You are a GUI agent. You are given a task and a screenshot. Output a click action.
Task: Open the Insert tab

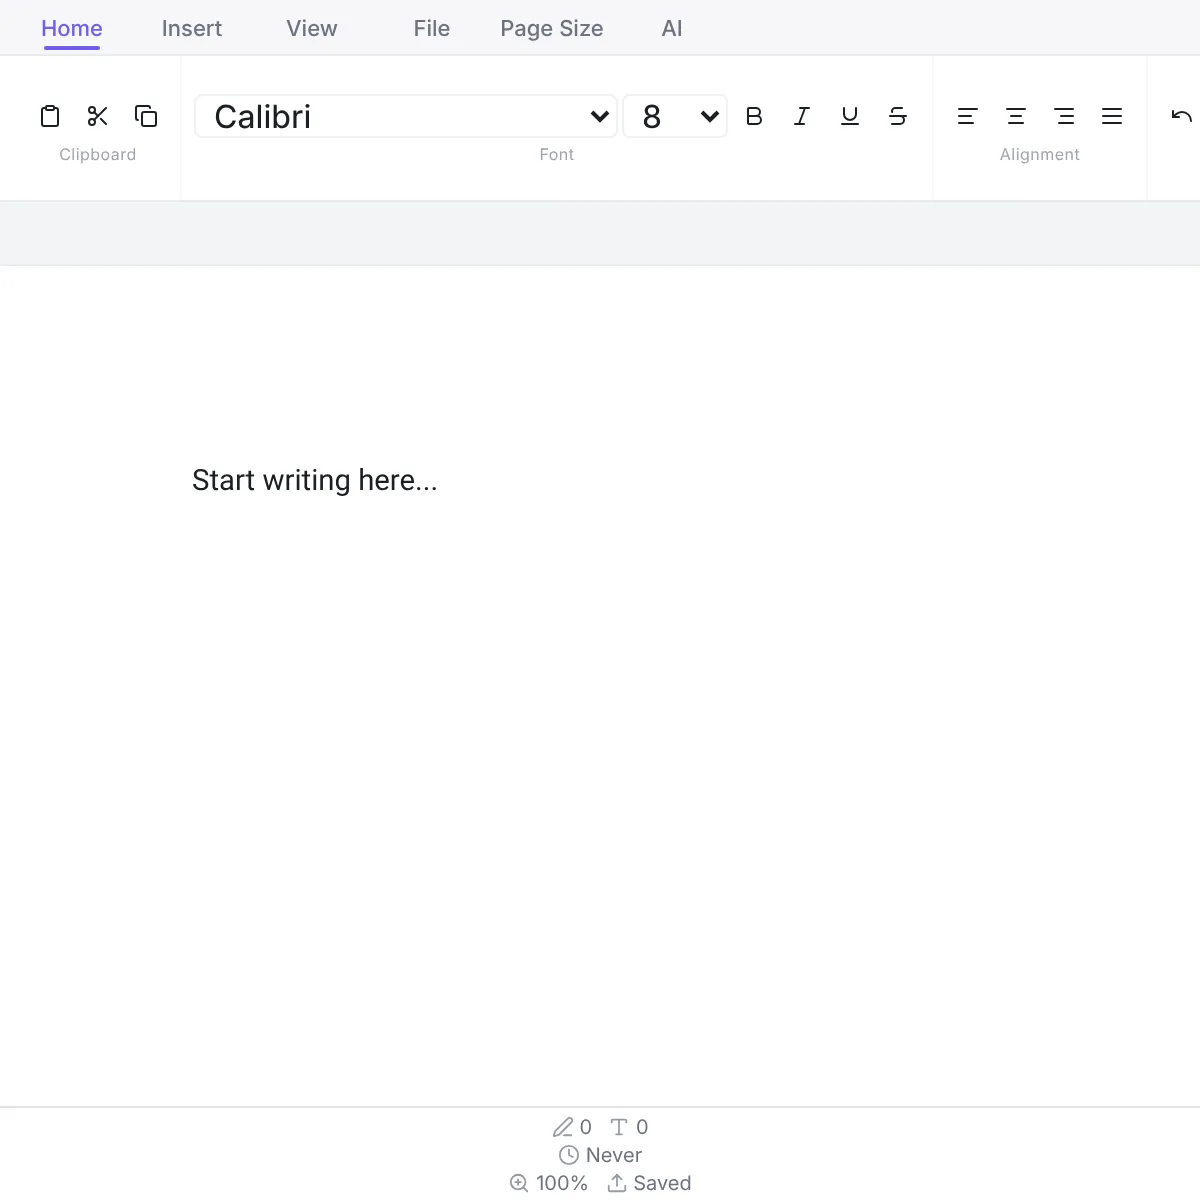[x=192, y=28]
